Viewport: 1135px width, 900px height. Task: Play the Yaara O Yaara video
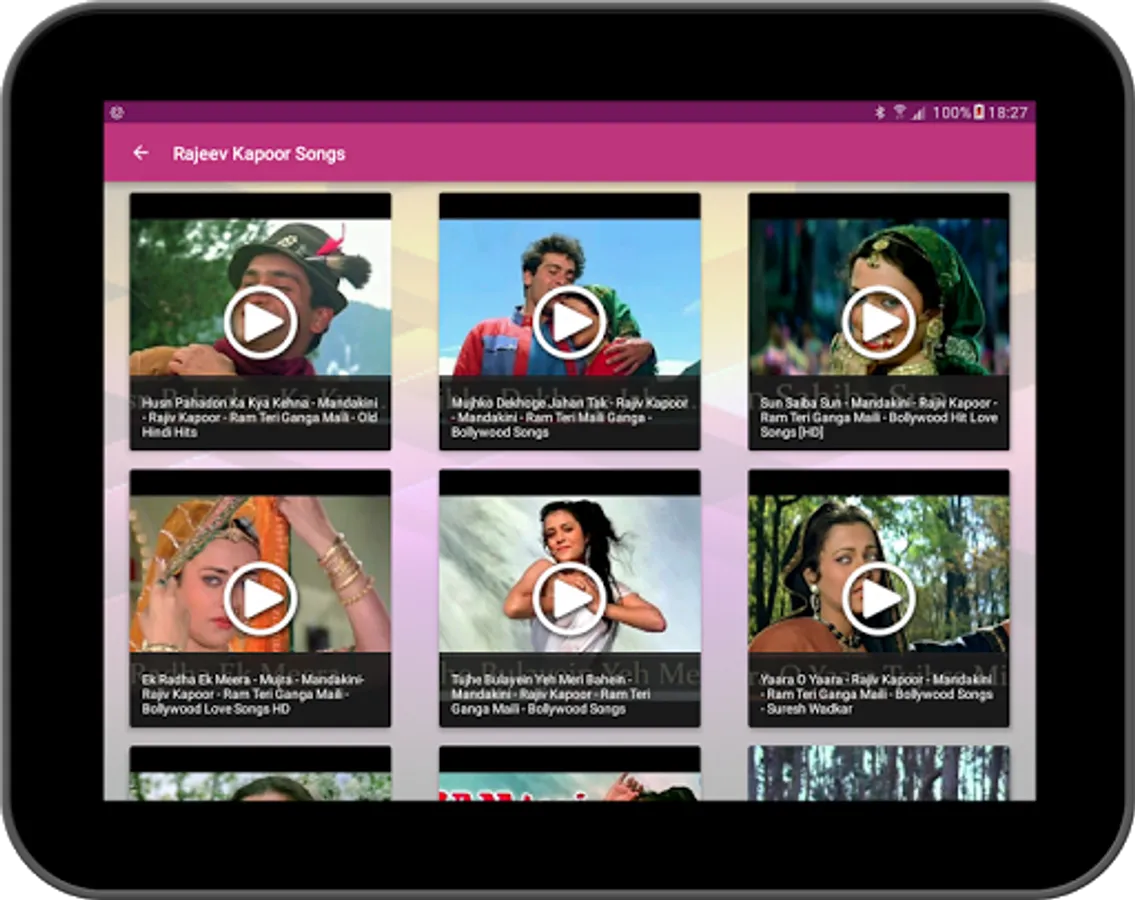(x=879, y=599)
